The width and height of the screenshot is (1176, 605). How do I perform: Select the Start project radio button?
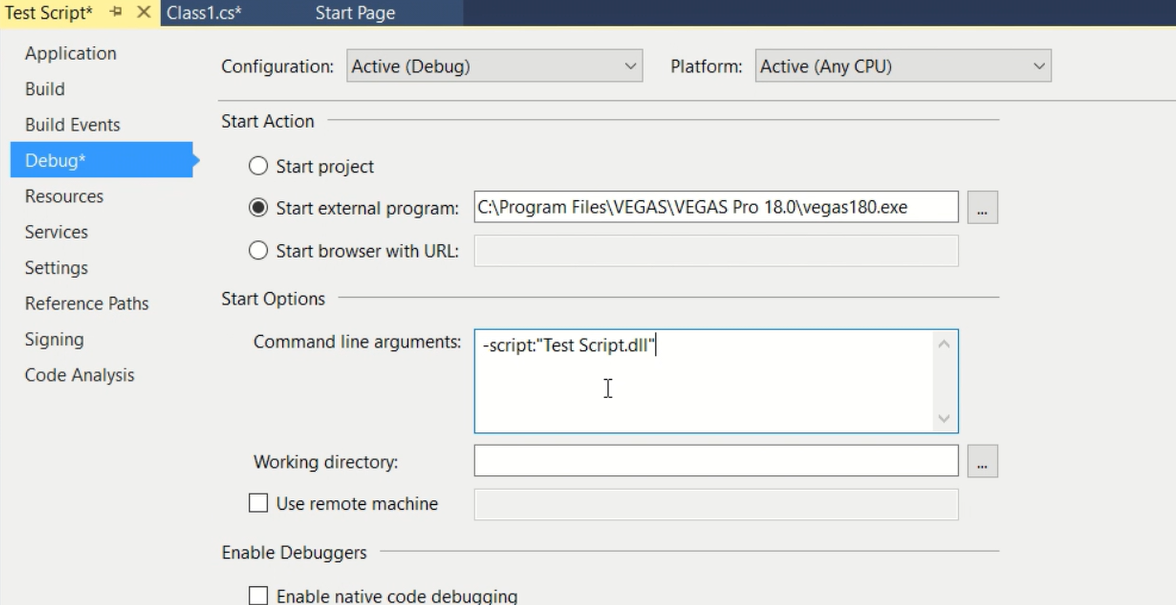point(258,167)
